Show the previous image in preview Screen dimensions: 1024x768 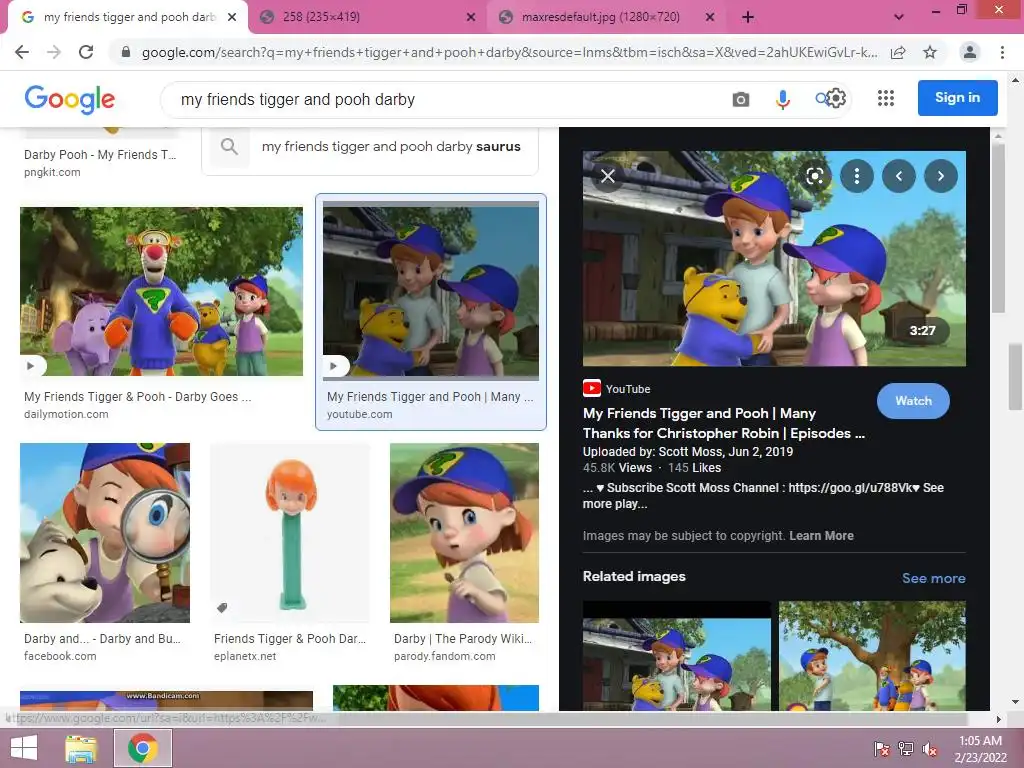point(899,176)
